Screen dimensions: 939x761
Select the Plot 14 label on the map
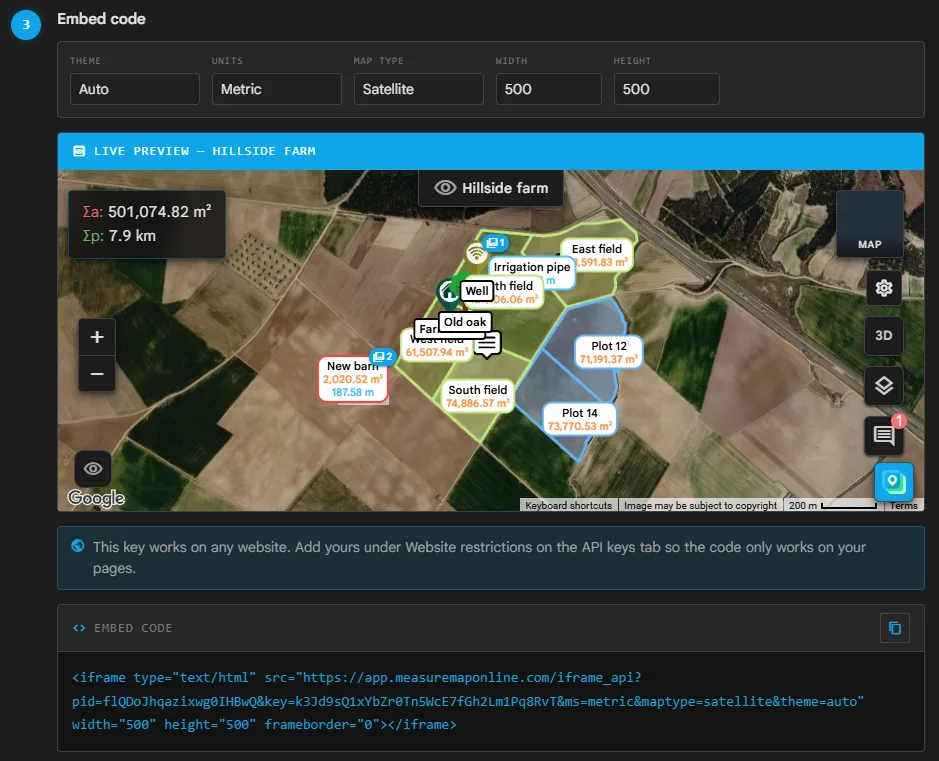pyautogui.click(x=580, y=419)
